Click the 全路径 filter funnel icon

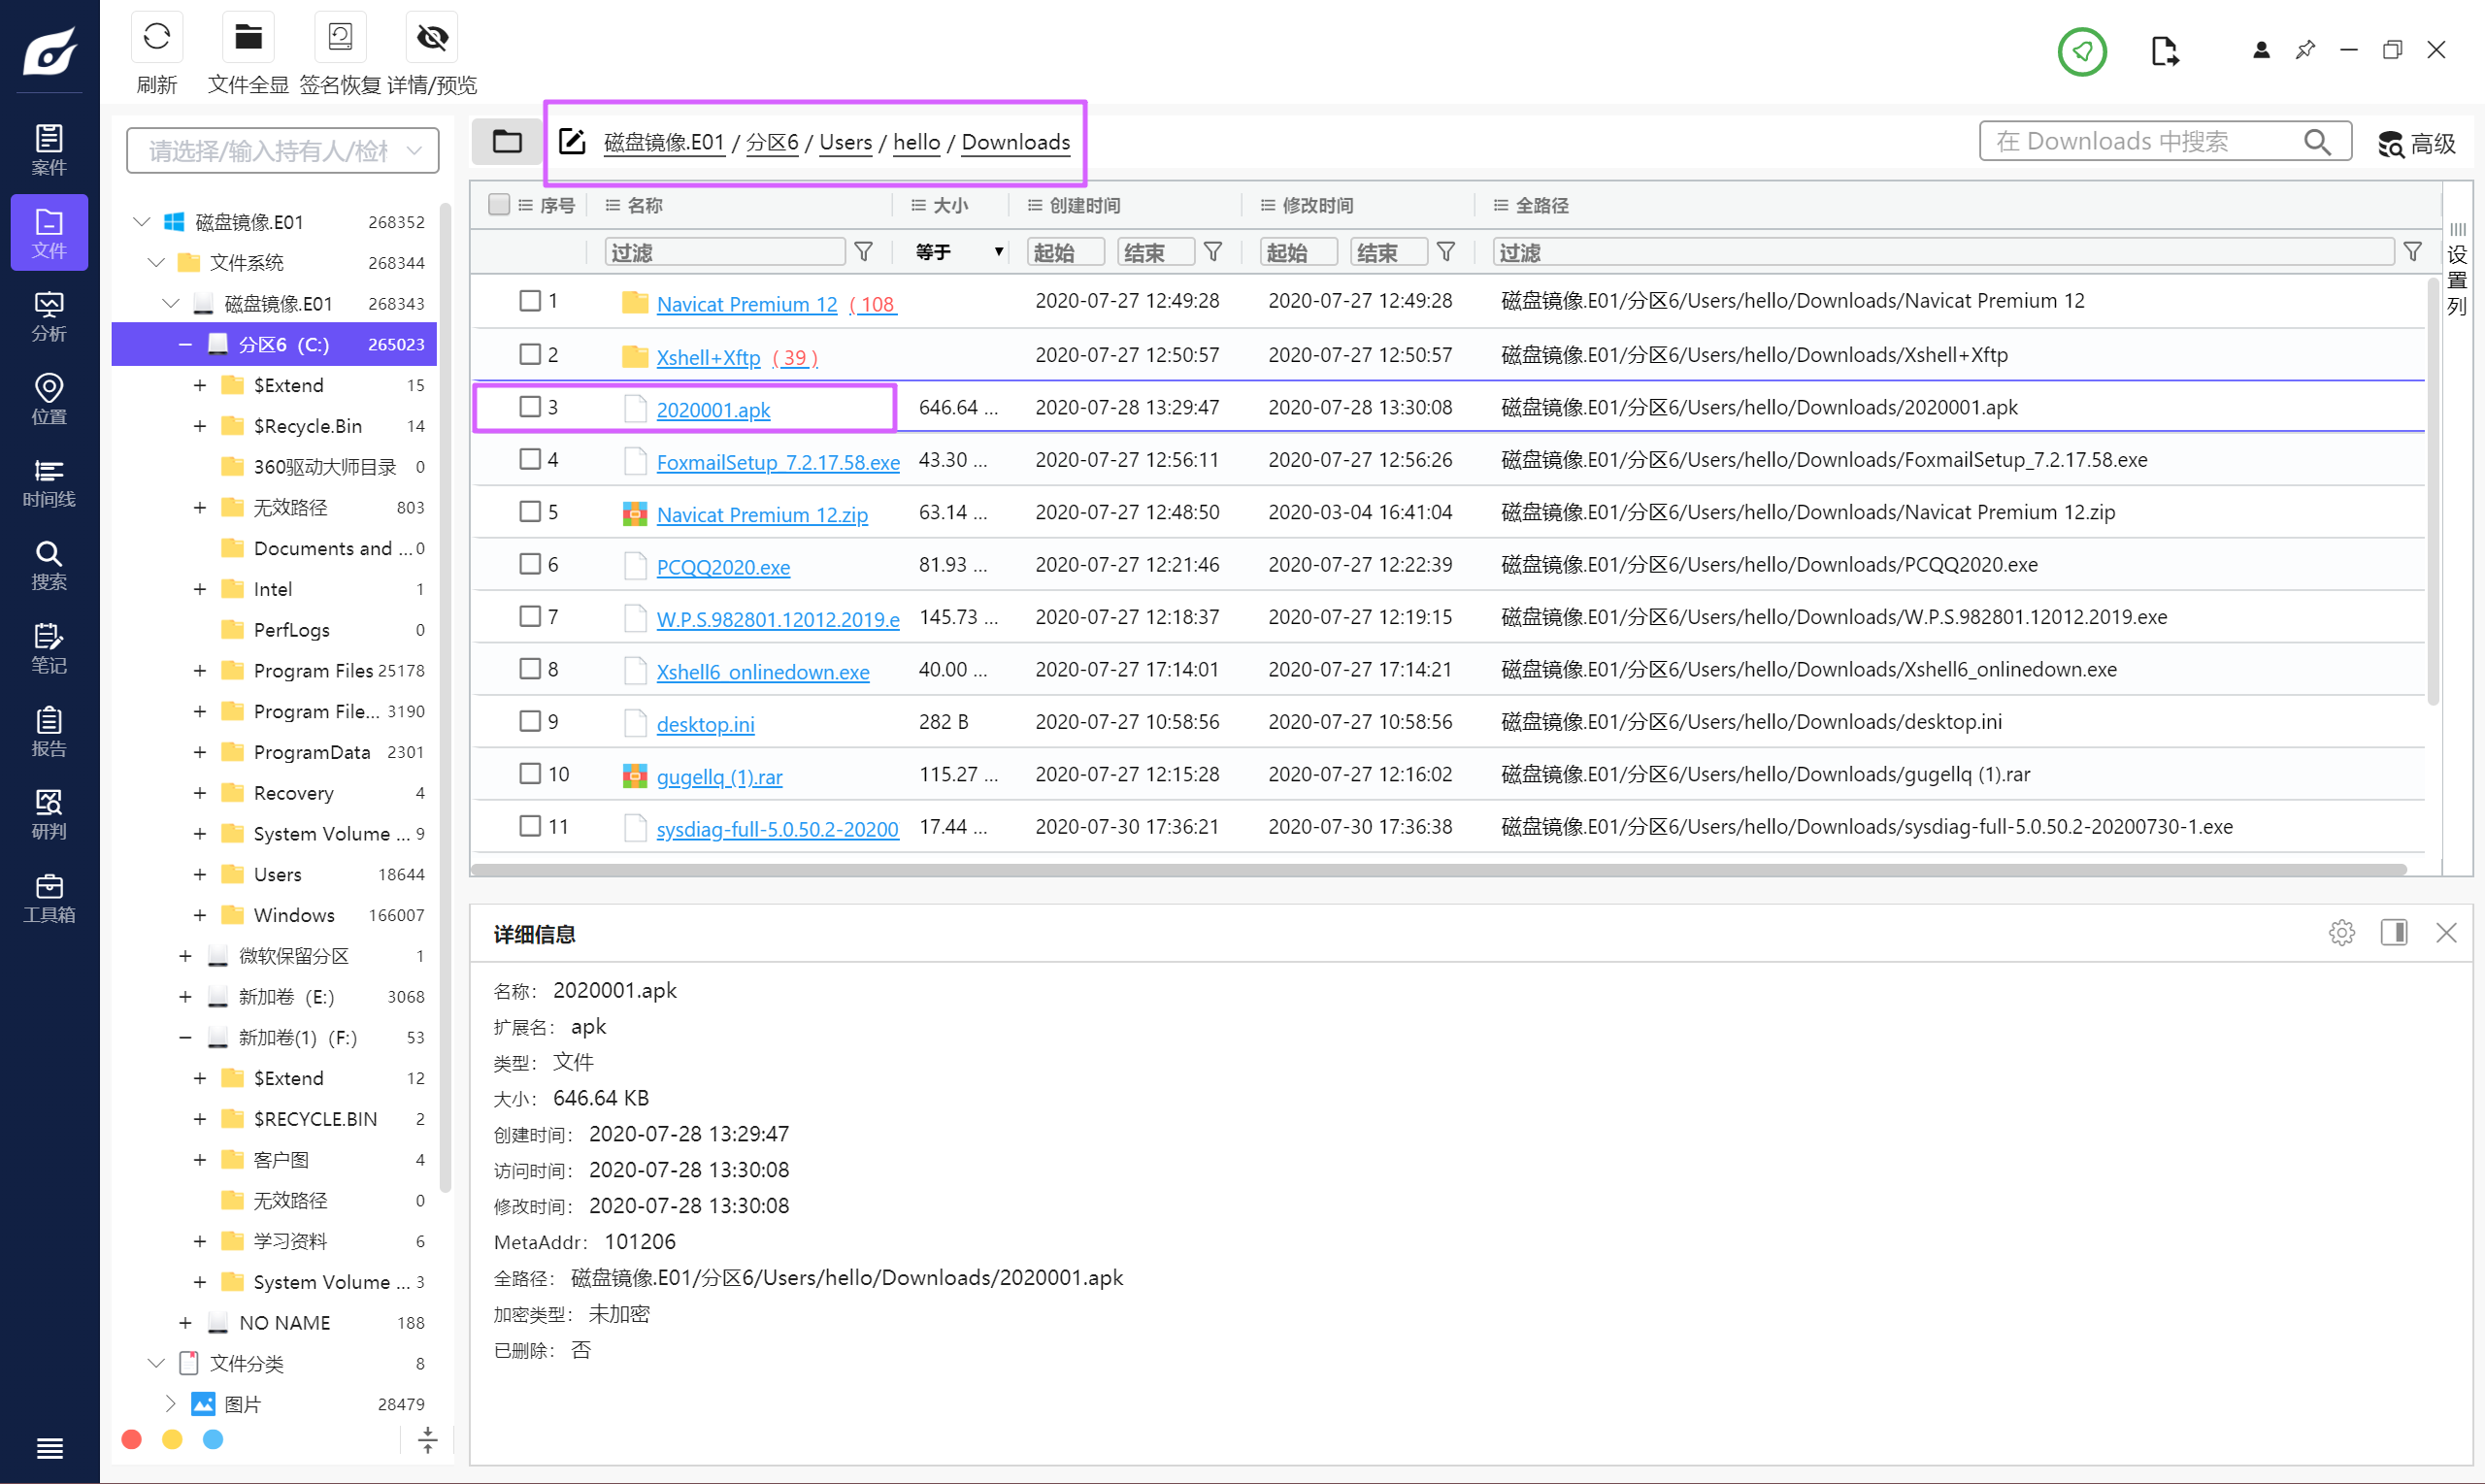[2413, 252]
